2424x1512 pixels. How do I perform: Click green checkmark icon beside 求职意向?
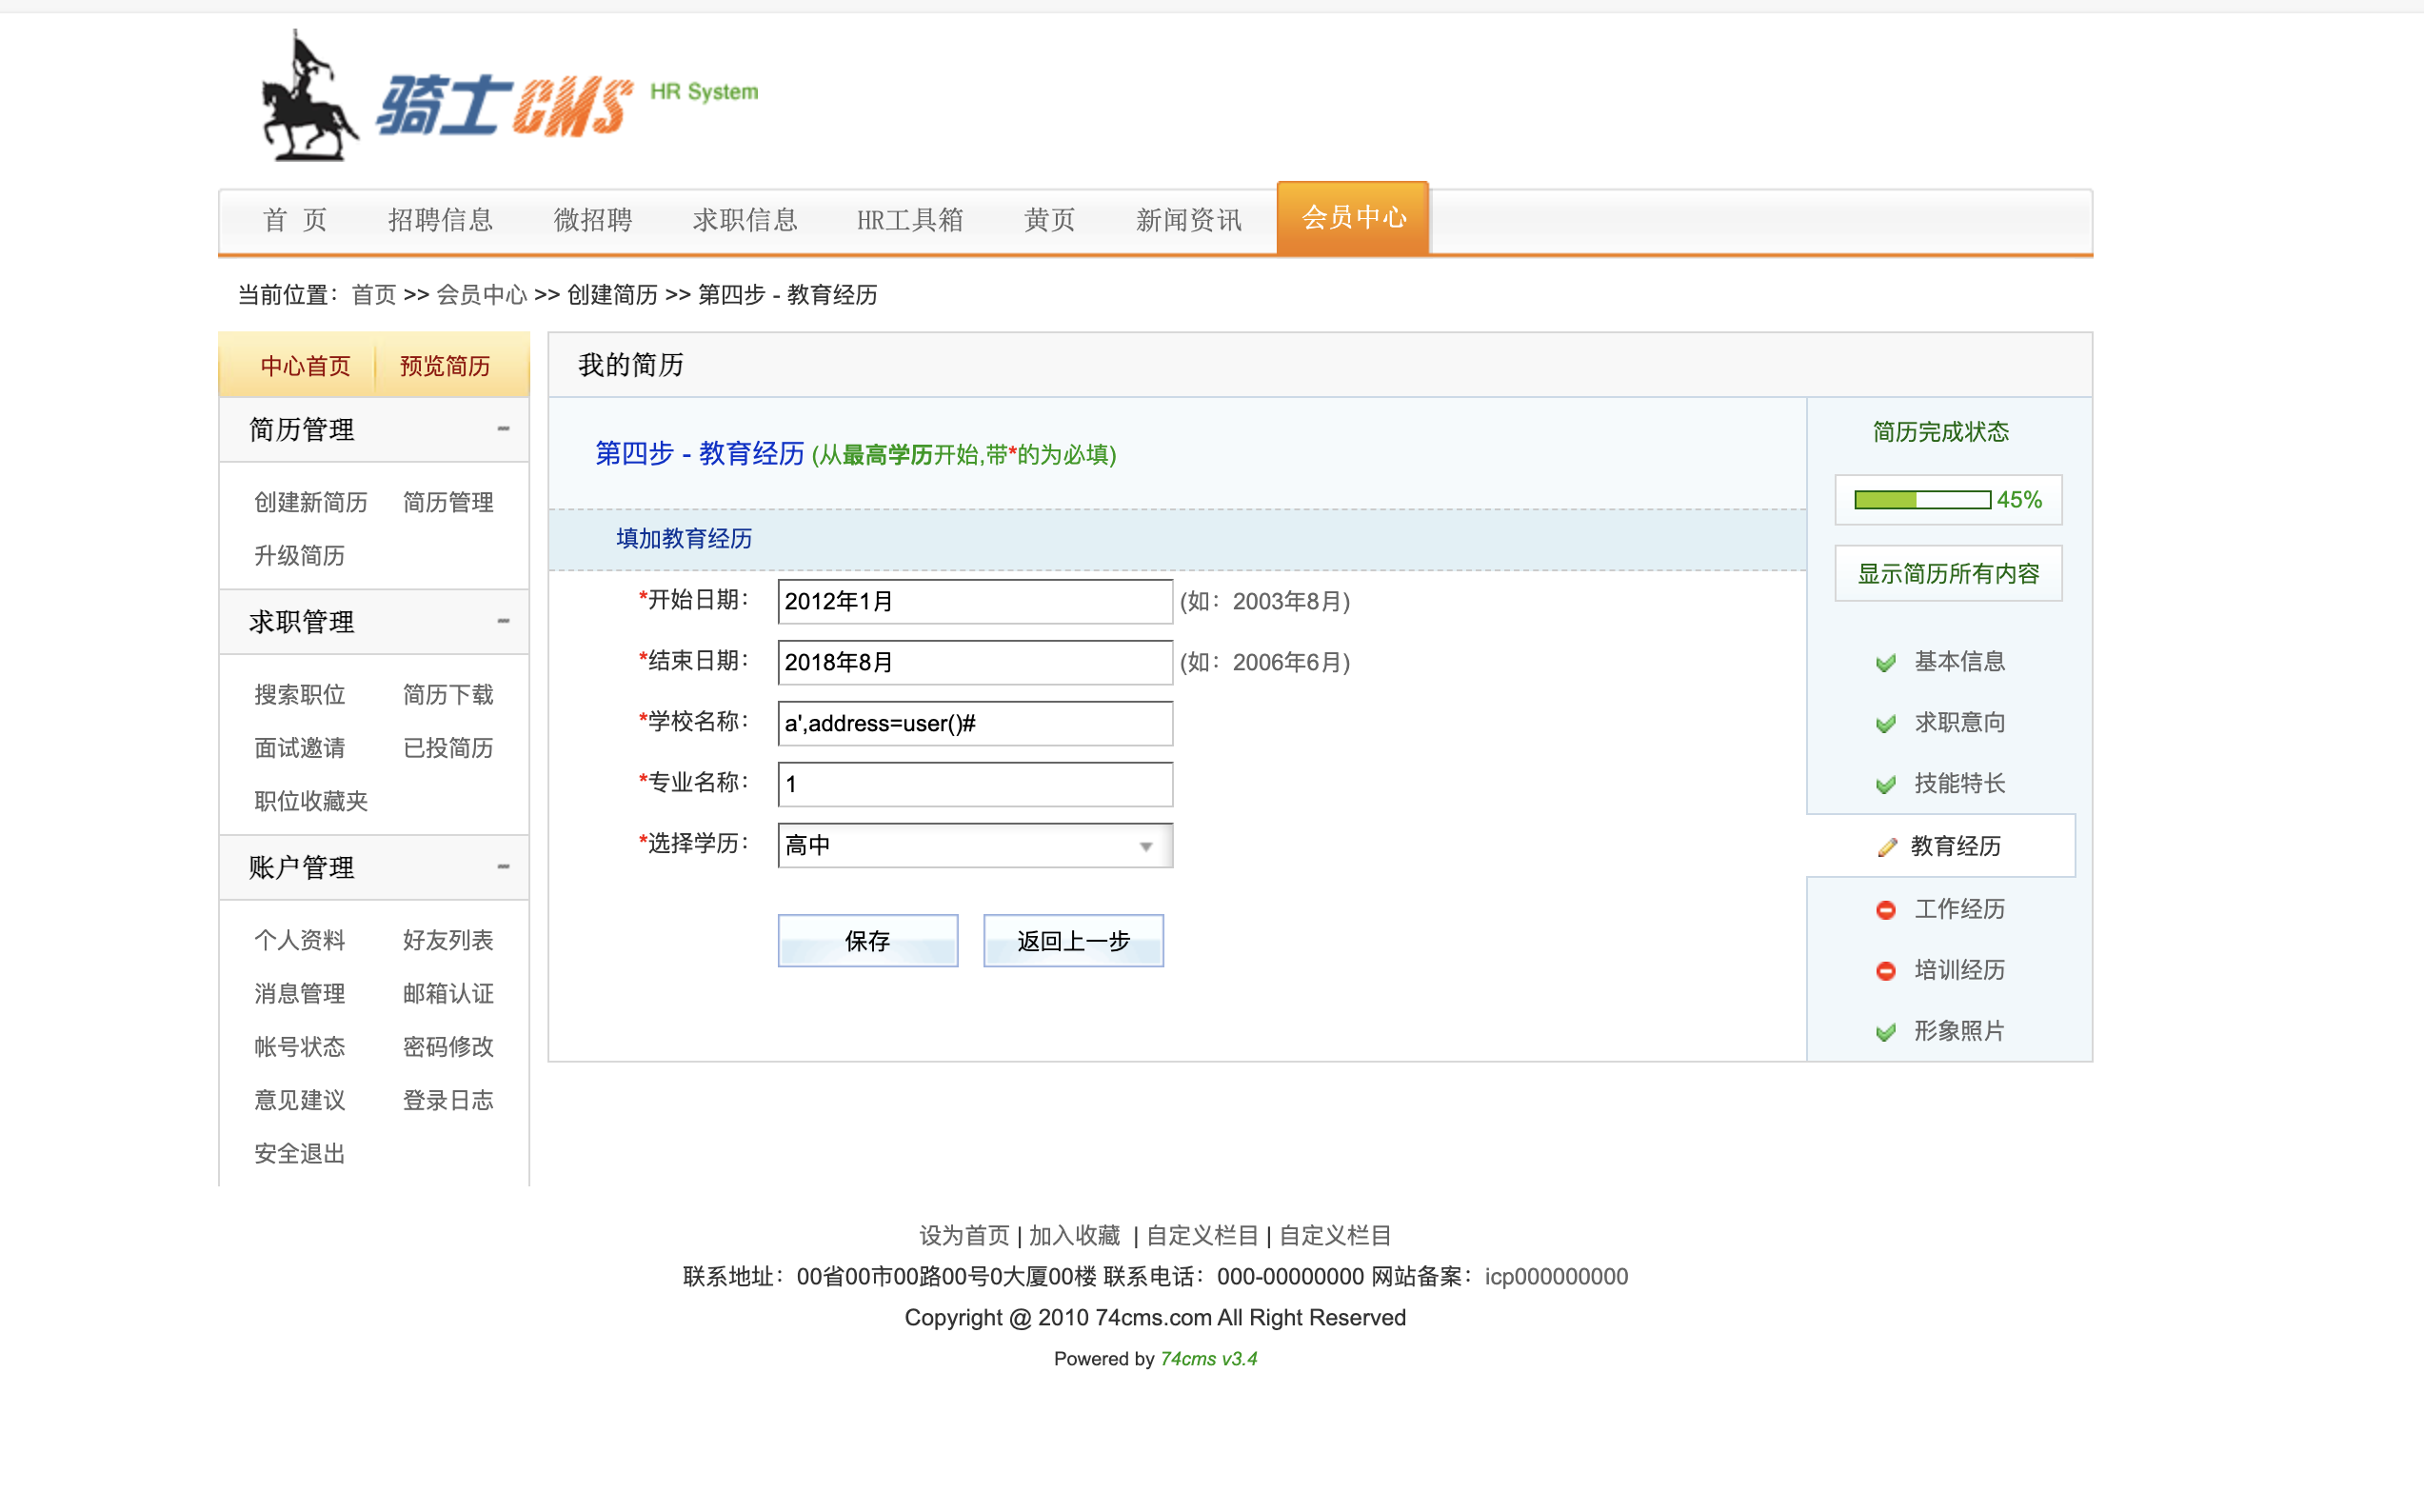tap(1885, 724)
